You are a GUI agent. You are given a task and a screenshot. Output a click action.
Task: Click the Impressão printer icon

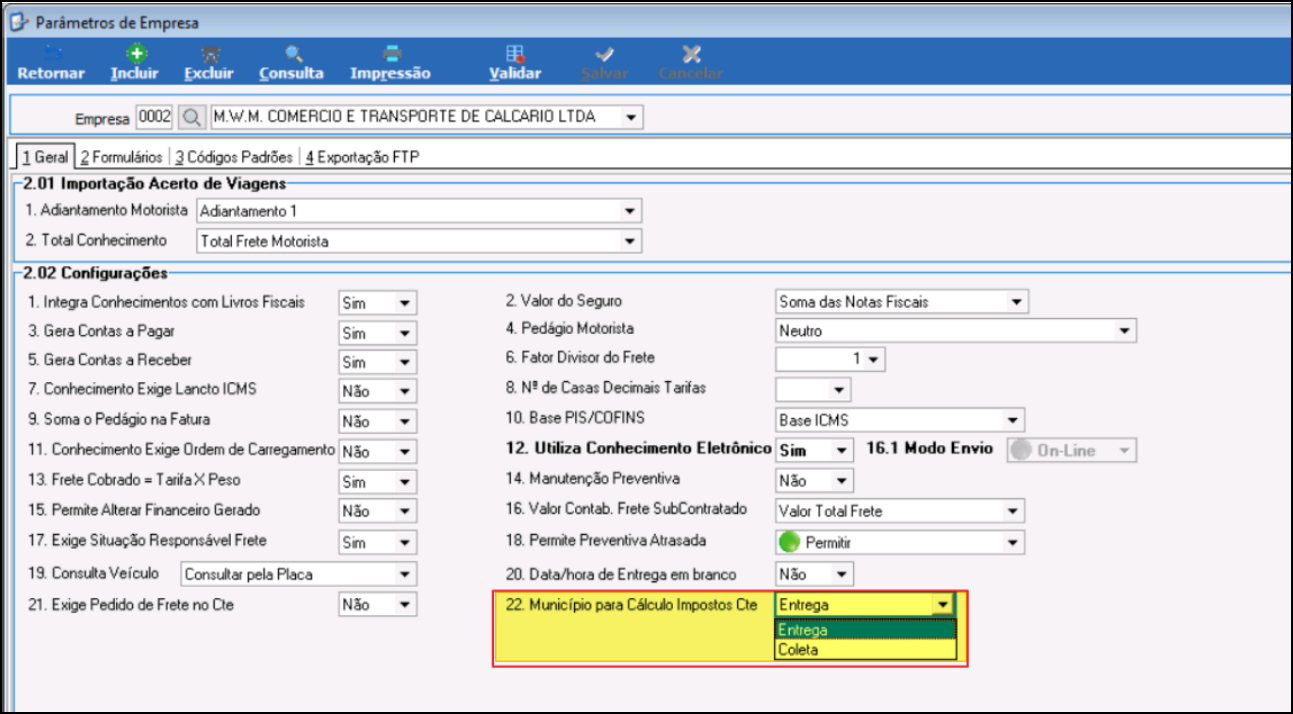(x=392, y=54)
